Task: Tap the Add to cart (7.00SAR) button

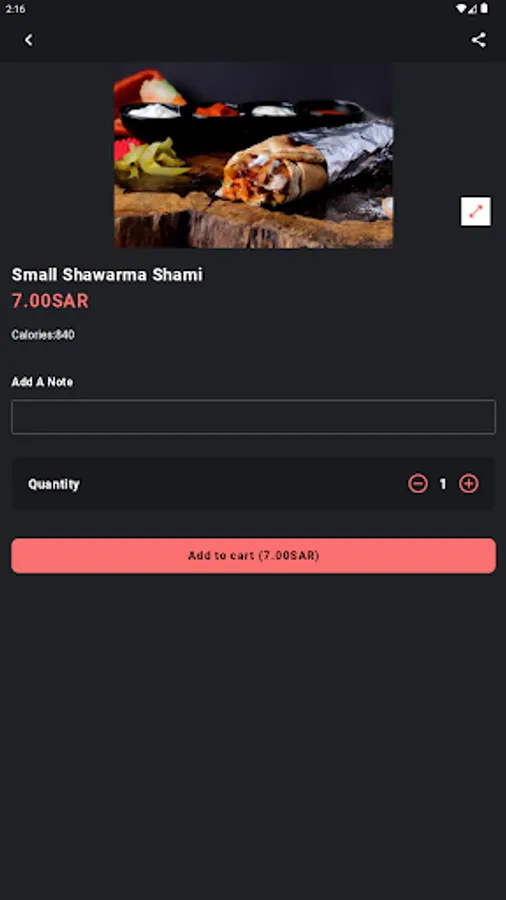Action: pos(254,555)
